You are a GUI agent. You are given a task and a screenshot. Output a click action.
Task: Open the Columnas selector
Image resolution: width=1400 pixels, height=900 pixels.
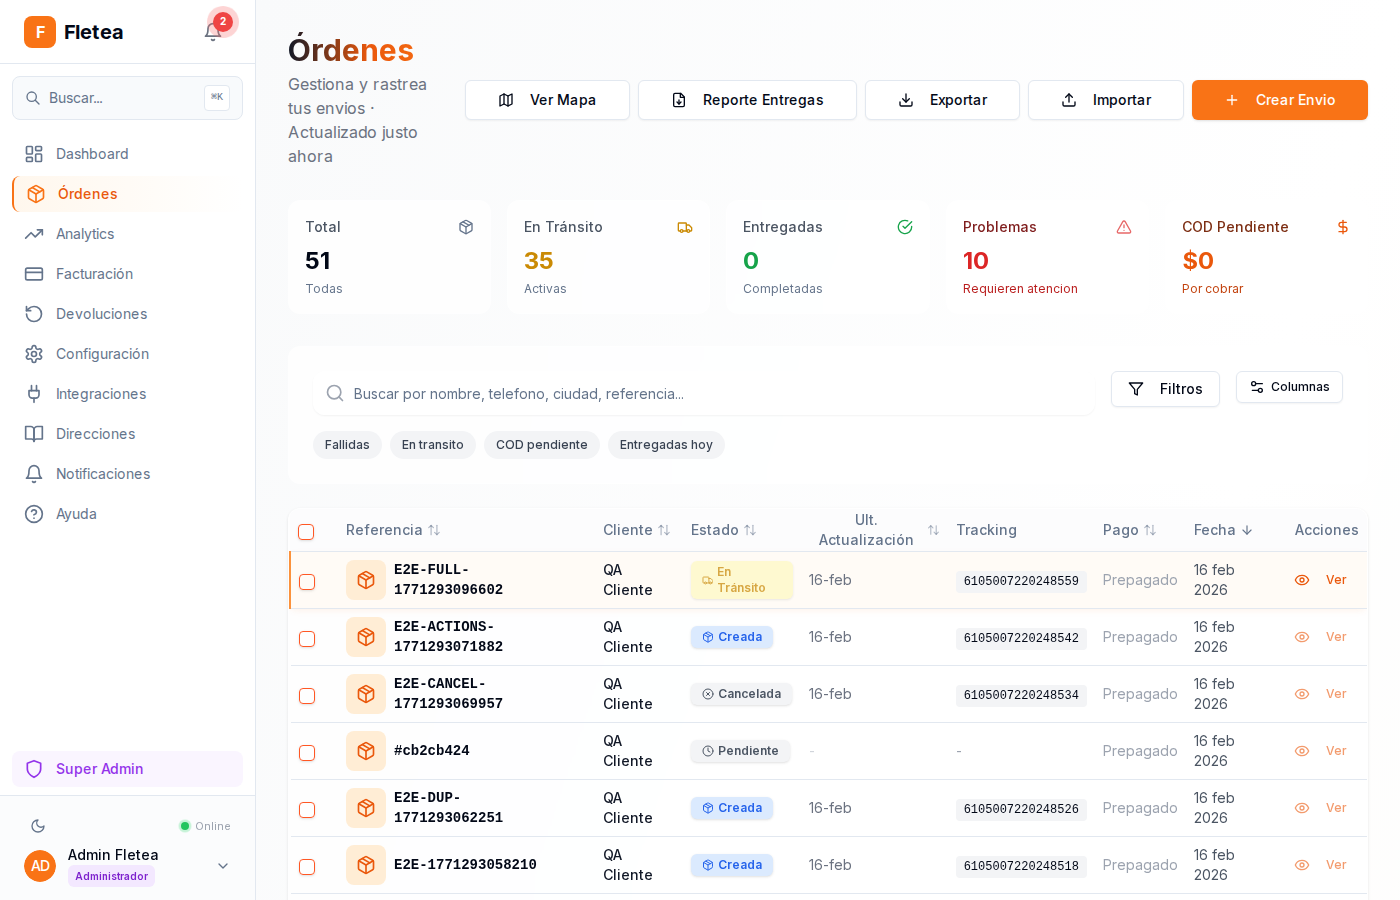(x=1289, y=387)
